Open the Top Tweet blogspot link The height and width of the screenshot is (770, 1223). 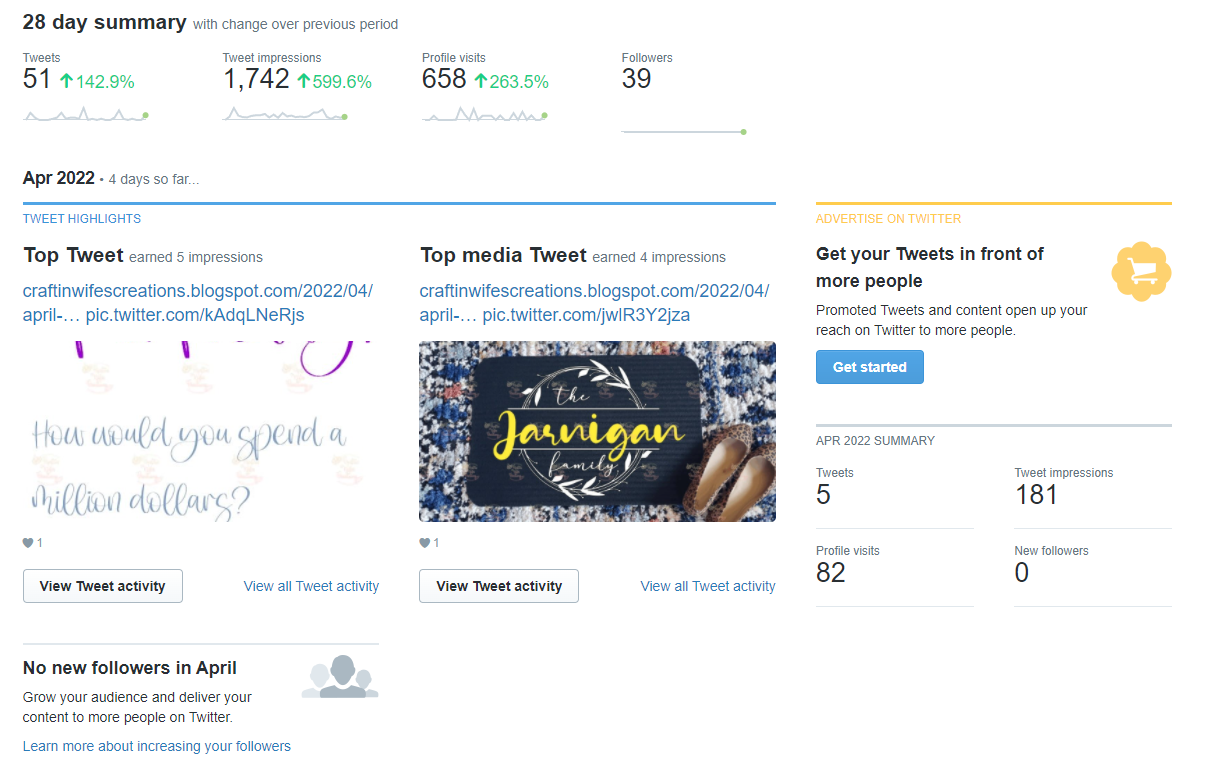(197, 303)
